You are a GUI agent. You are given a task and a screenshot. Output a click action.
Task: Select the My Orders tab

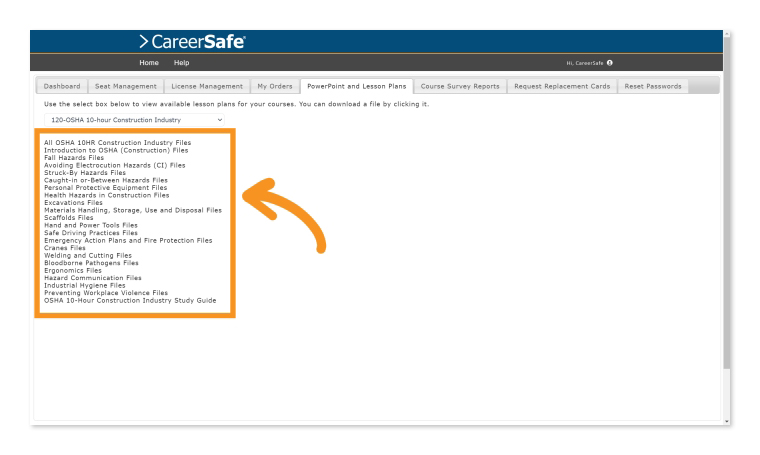pyautogui.click(x=275, y=86)
